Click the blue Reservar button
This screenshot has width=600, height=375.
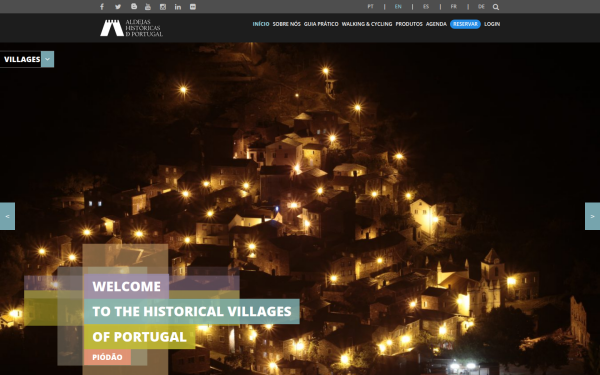pos(465,24)
